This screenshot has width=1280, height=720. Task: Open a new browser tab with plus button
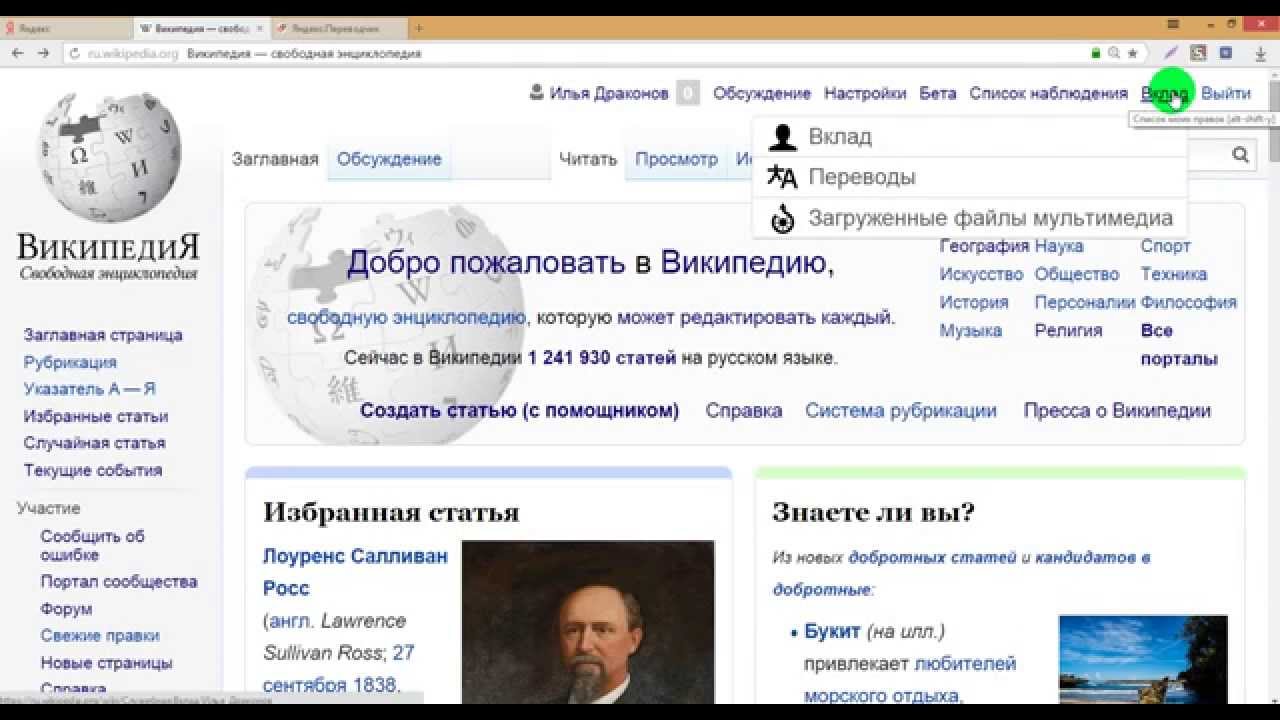(x=419, y=28)
